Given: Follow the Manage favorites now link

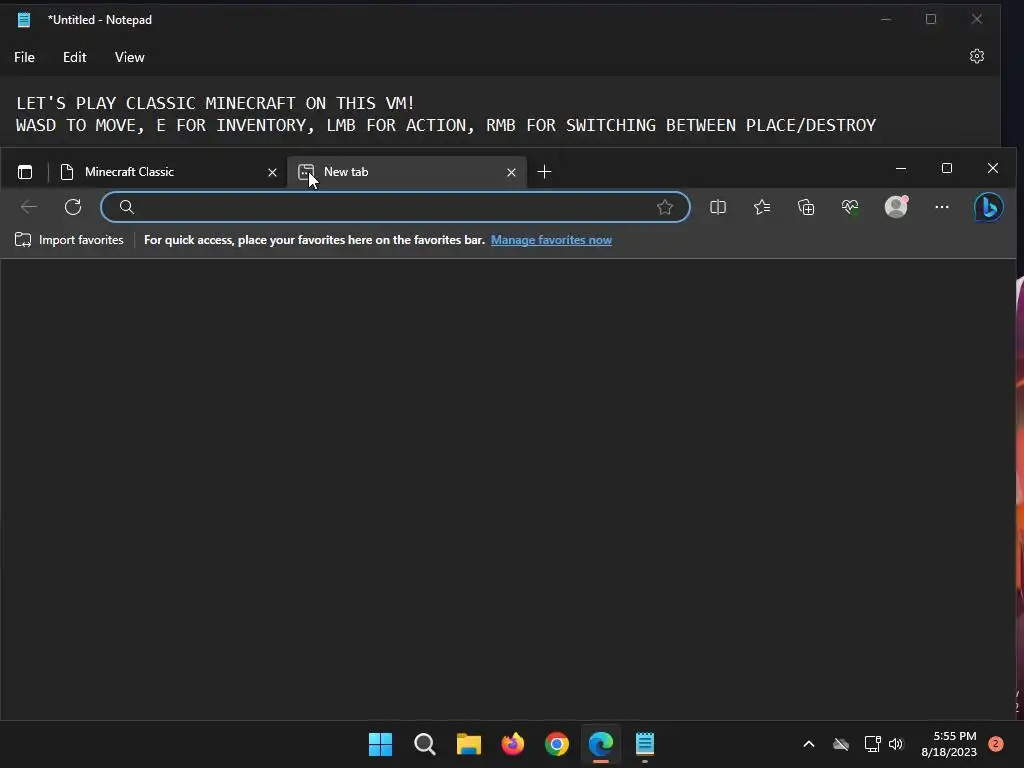Looking at the screenshot, I should (551, 240).
